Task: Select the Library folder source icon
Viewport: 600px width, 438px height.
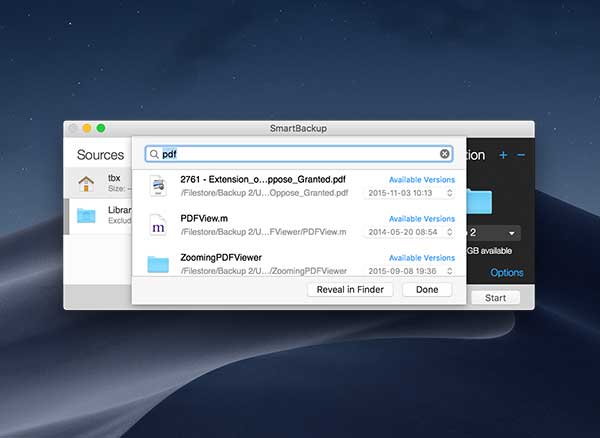Action: [x=86, y=215]
